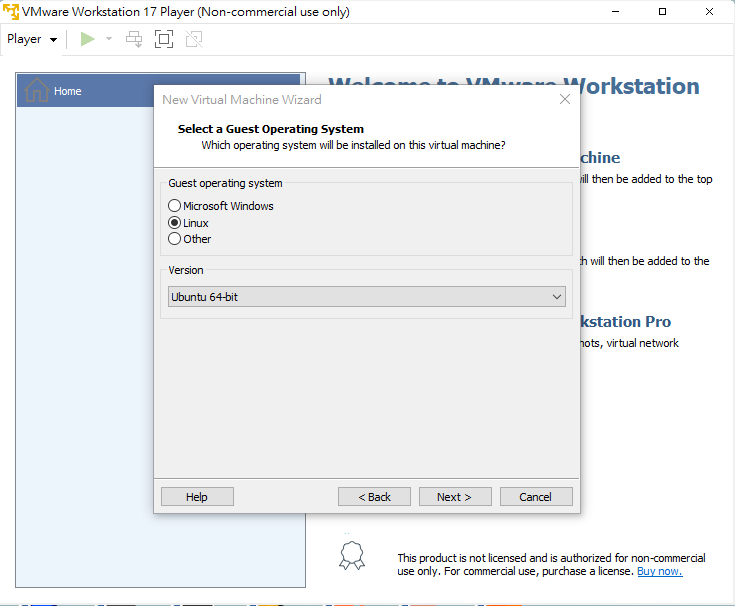Viewport: 735px width, 606px height.
Task: Select the Other radio button
Action: coord(174,239)
